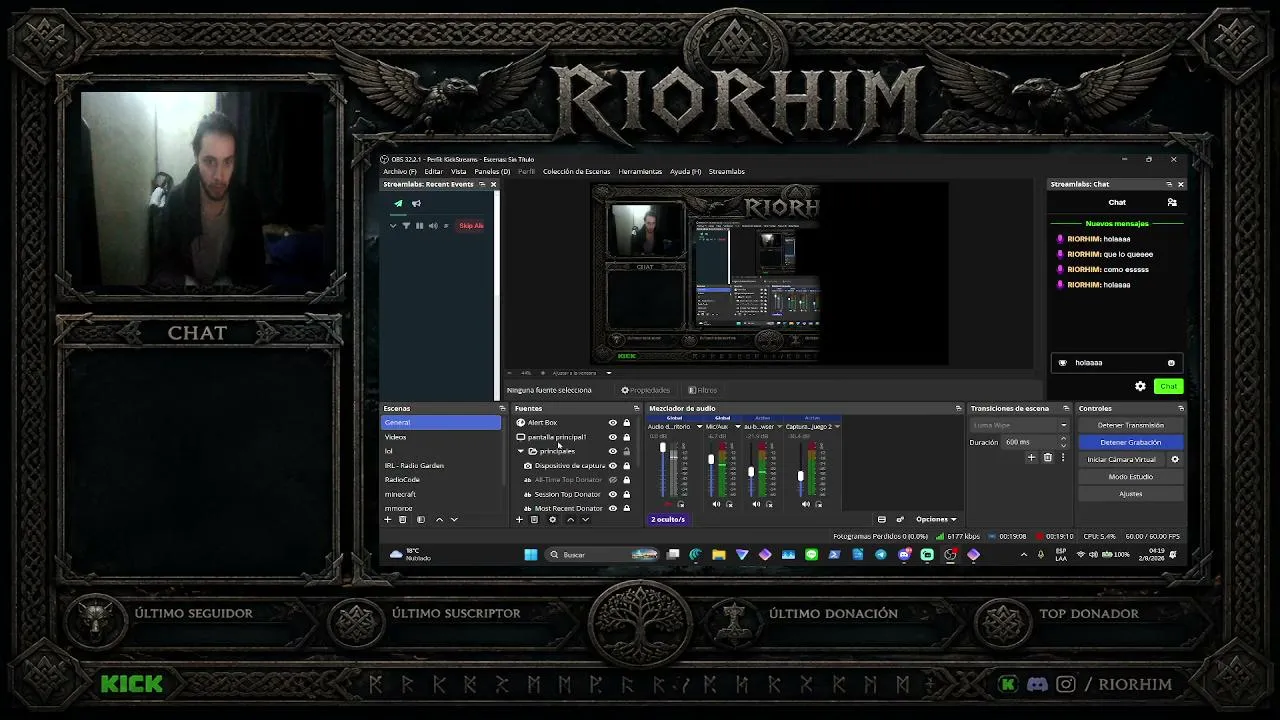Hide the Dispositivo de captura source

click(613, 466)
